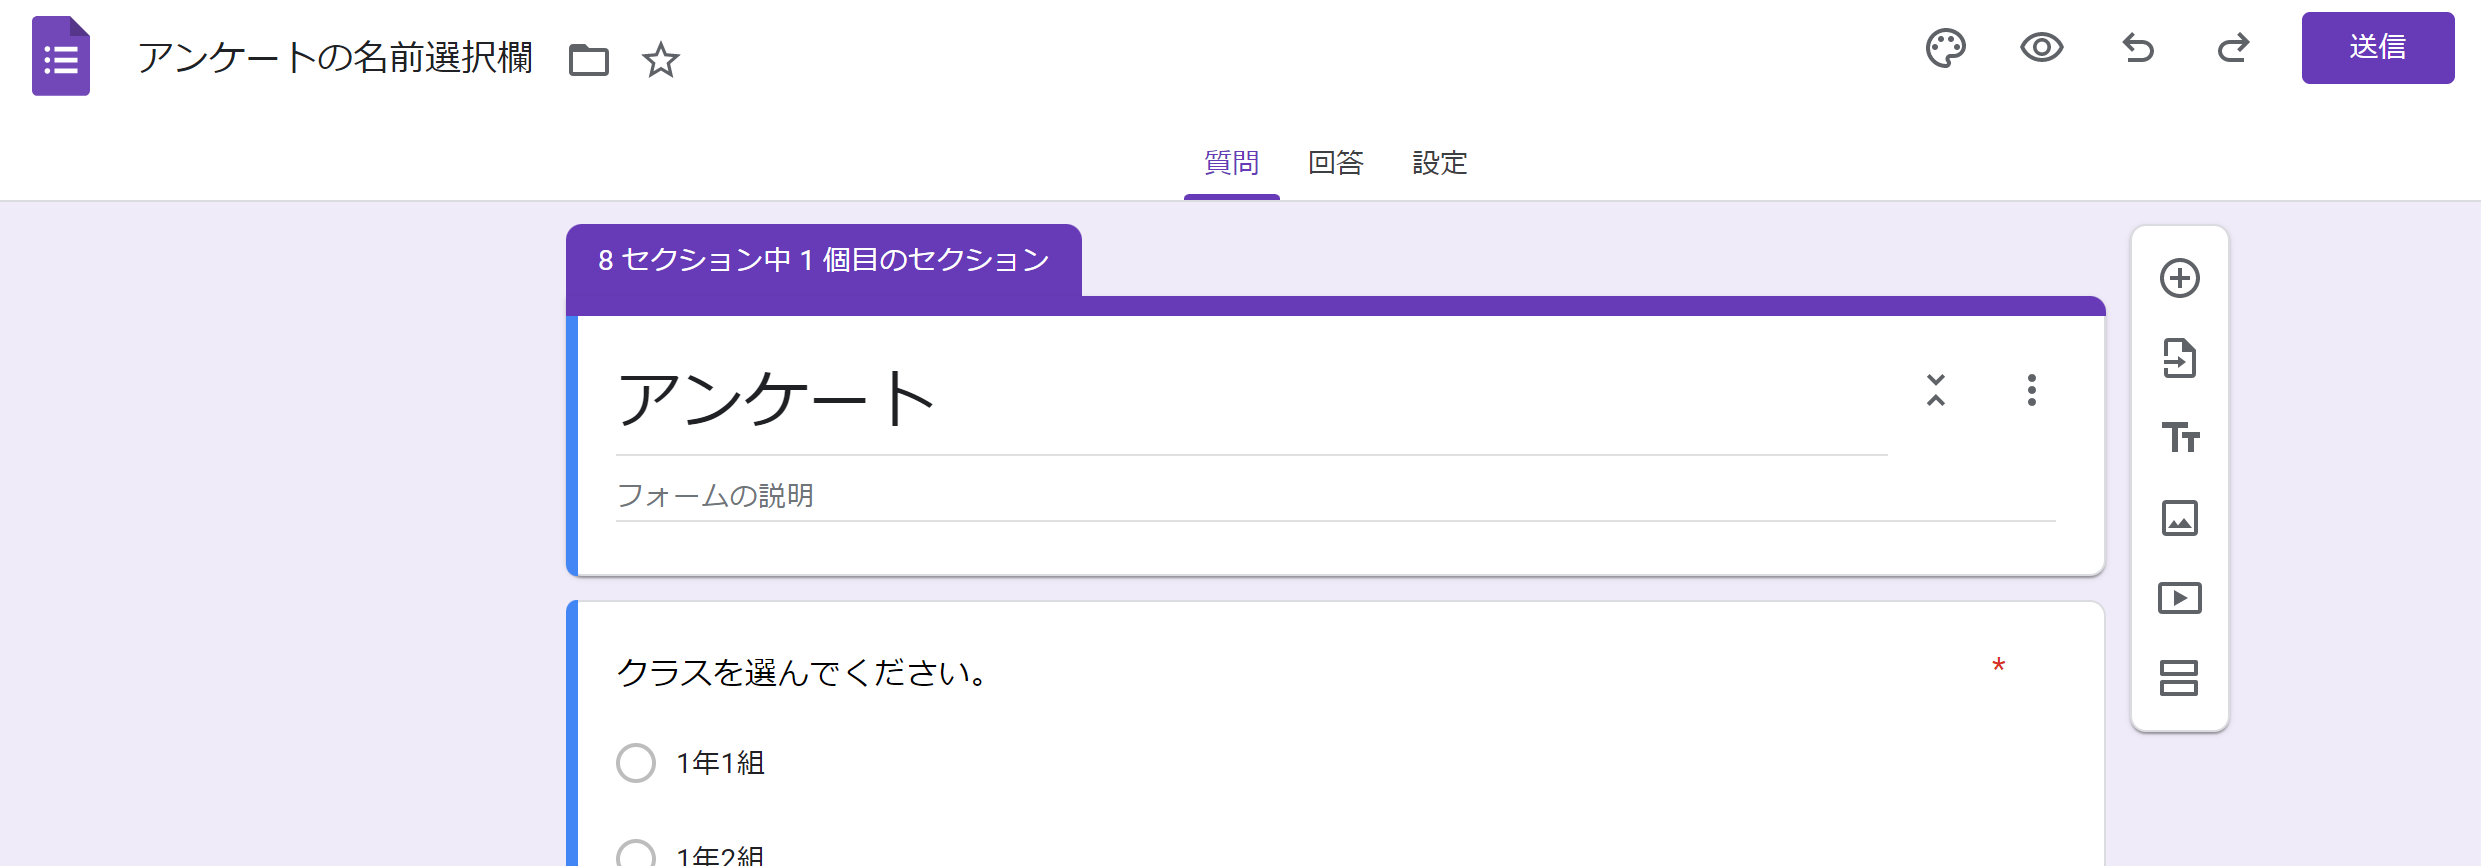Rename document title アンケートの名前選択欄
The height and width of the screenshot is (866, 2481).
(335, 57)
